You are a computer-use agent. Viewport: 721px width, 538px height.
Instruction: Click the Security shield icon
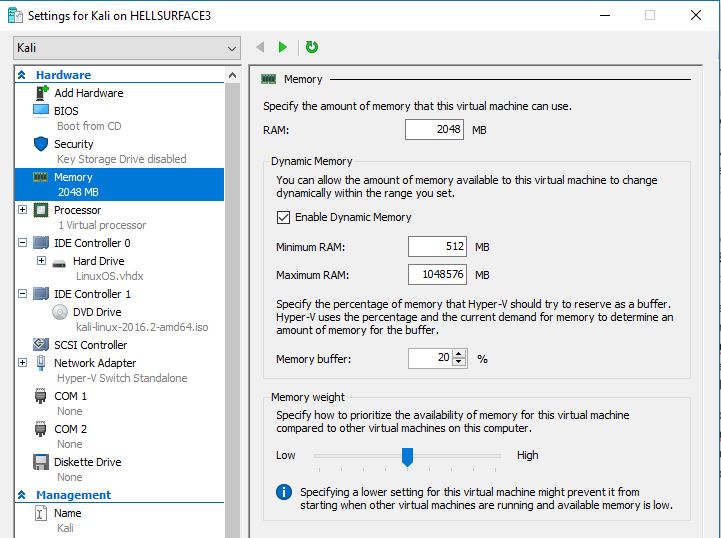click(41, 144)
